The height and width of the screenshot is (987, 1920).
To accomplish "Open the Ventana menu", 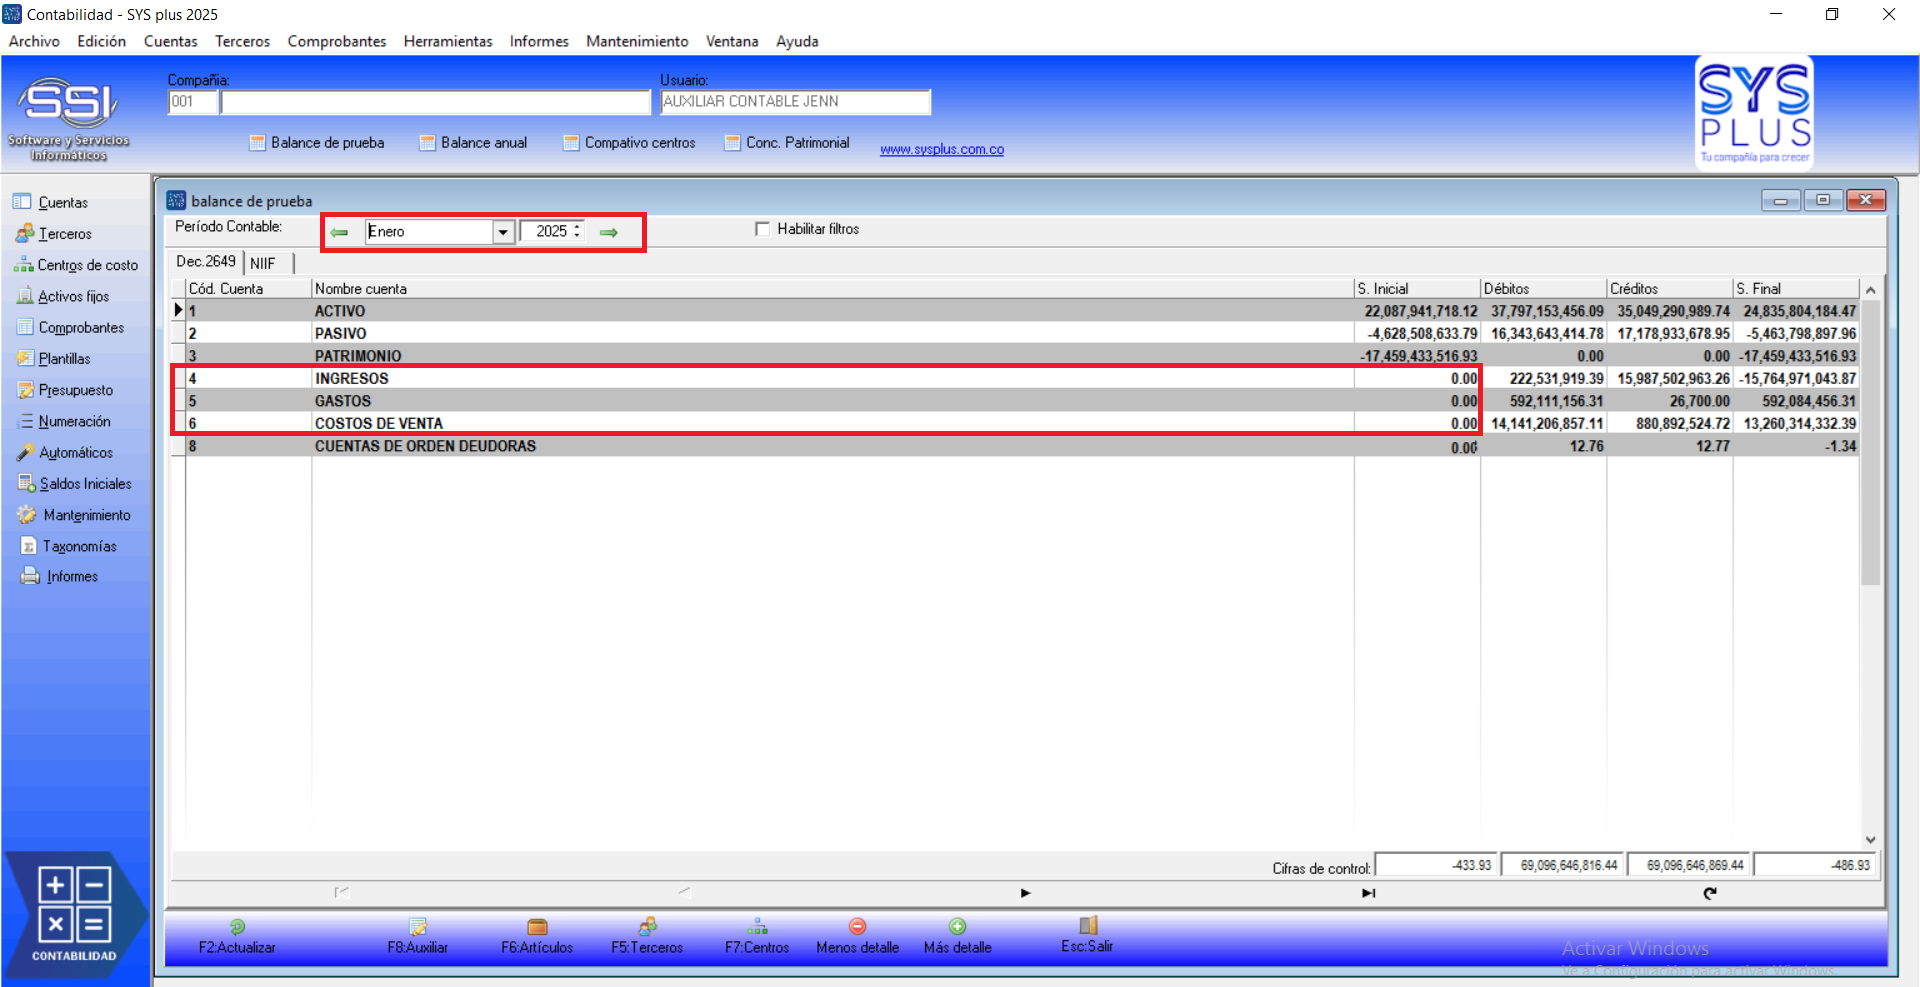I will tap(732, 41).
